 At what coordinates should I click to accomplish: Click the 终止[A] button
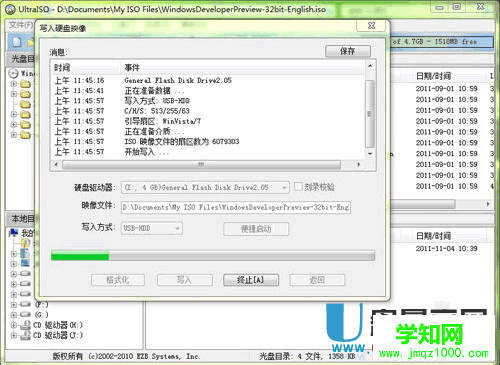click(251, 280)
